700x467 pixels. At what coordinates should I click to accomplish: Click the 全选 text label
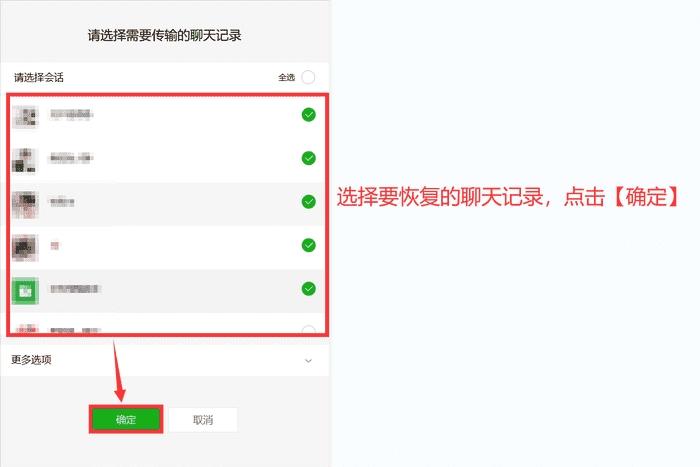pyautogui.click(x=287, y=77)
